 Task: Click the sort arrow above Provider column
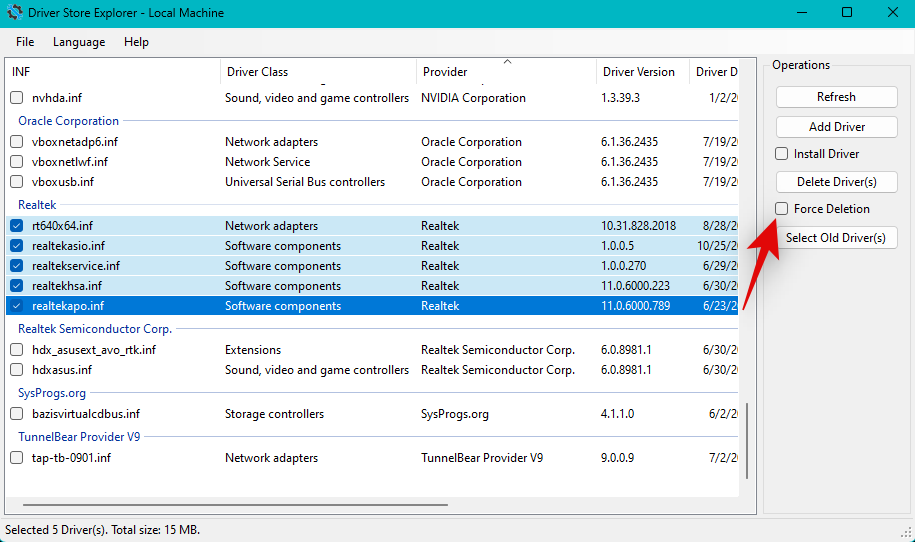[507, 62]
